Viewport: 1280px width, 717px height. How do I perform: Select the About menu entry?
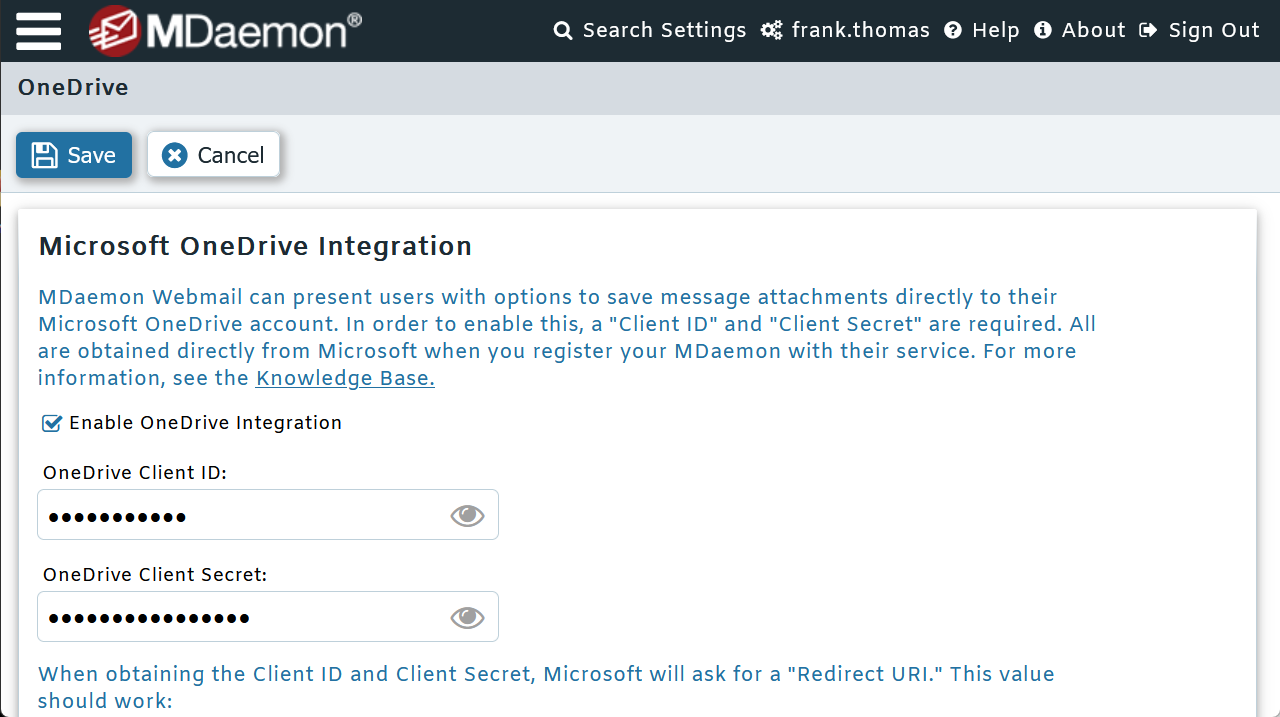[1092, 30]
